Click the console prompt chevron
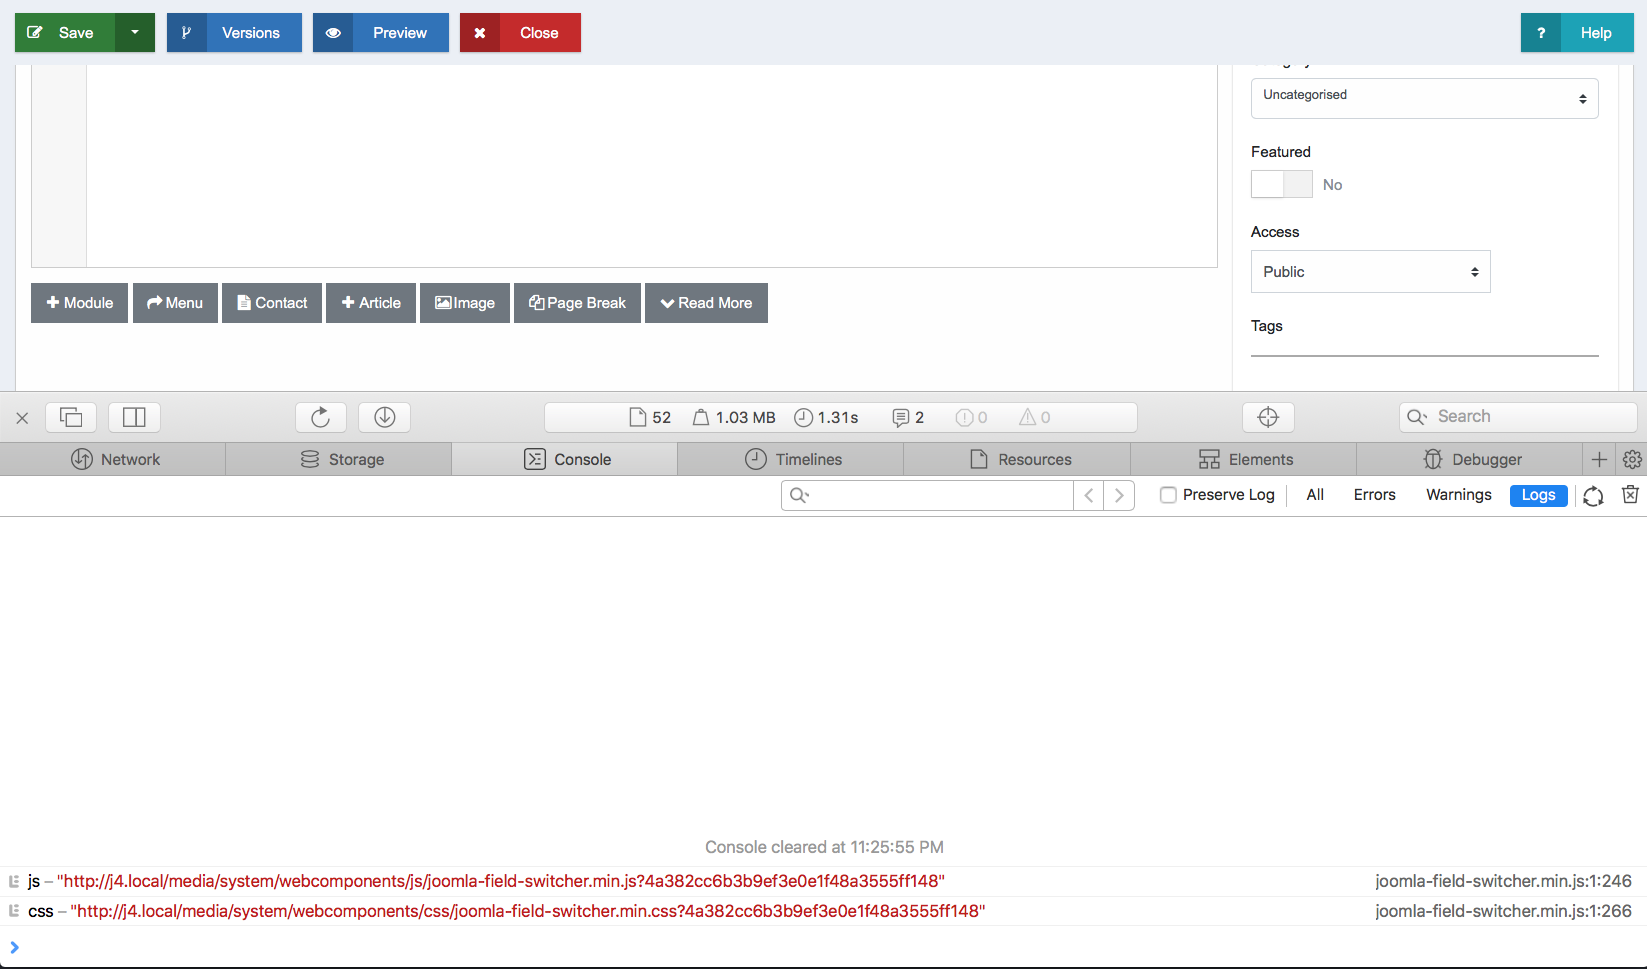Screen dimensions: 1647x969 pyautogui.click(x=14, y=947)
